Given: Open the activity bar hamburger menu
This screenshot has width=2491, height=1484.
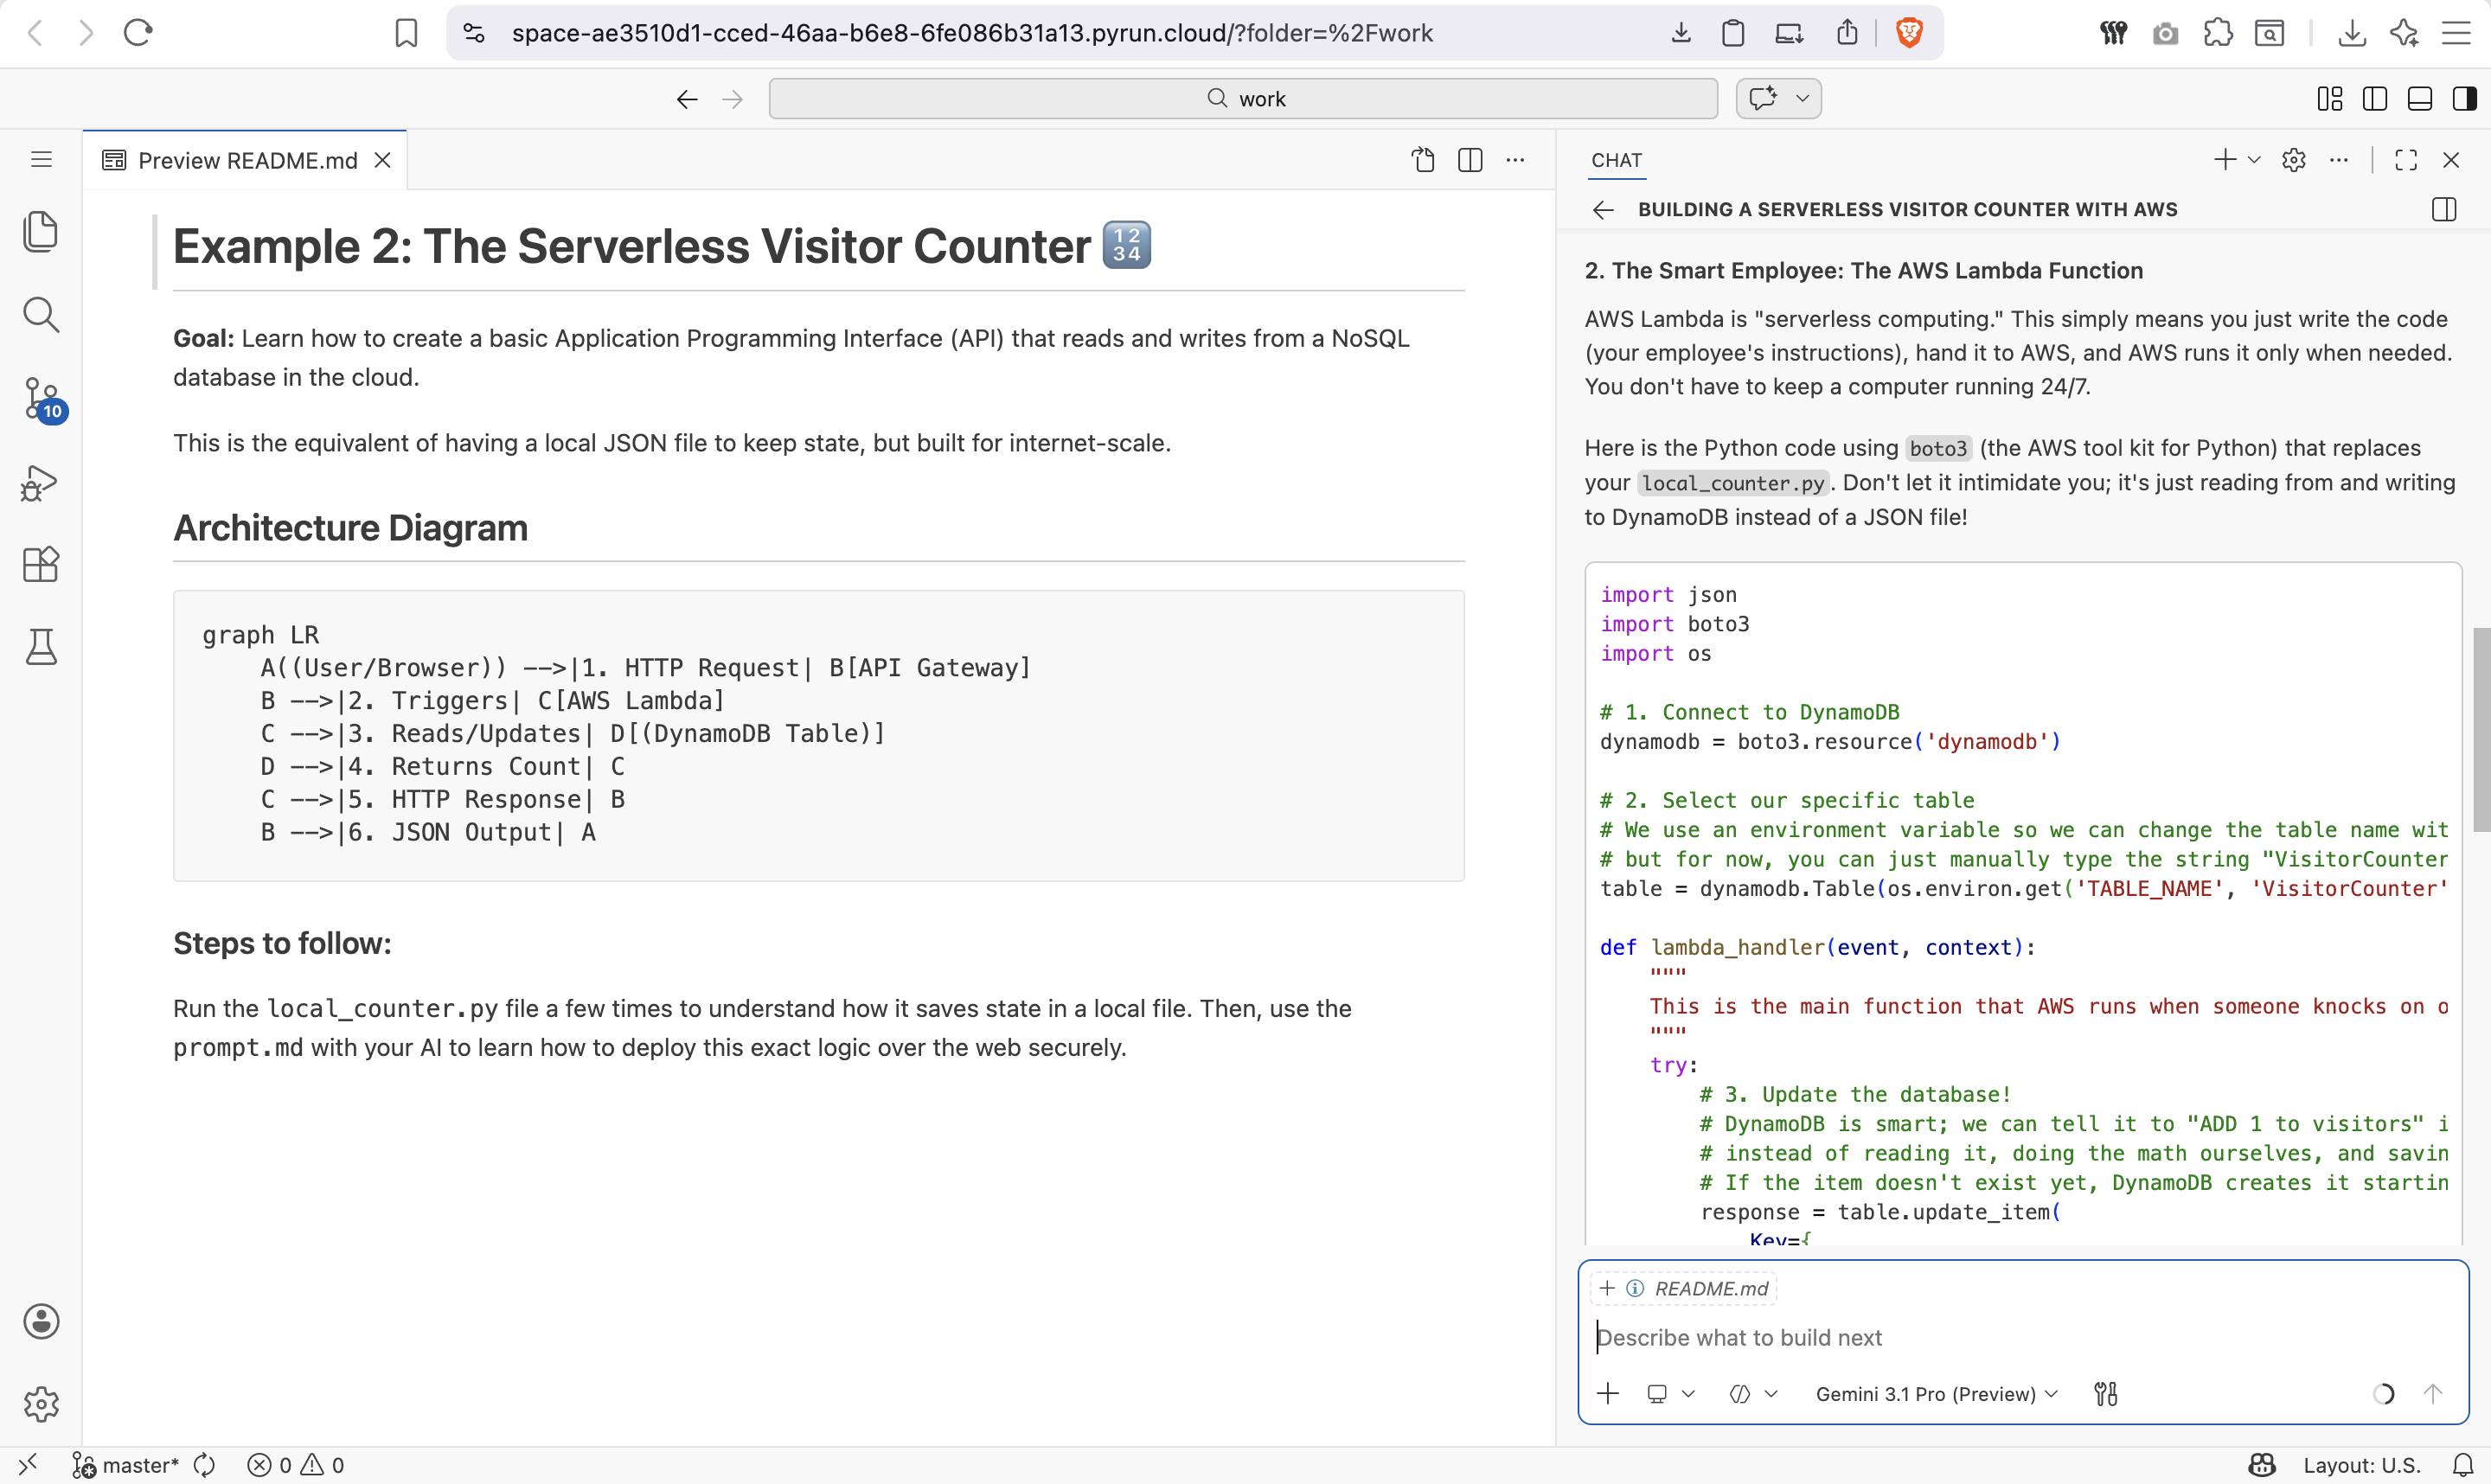Looking at the screenshot, I should [41, 159].
